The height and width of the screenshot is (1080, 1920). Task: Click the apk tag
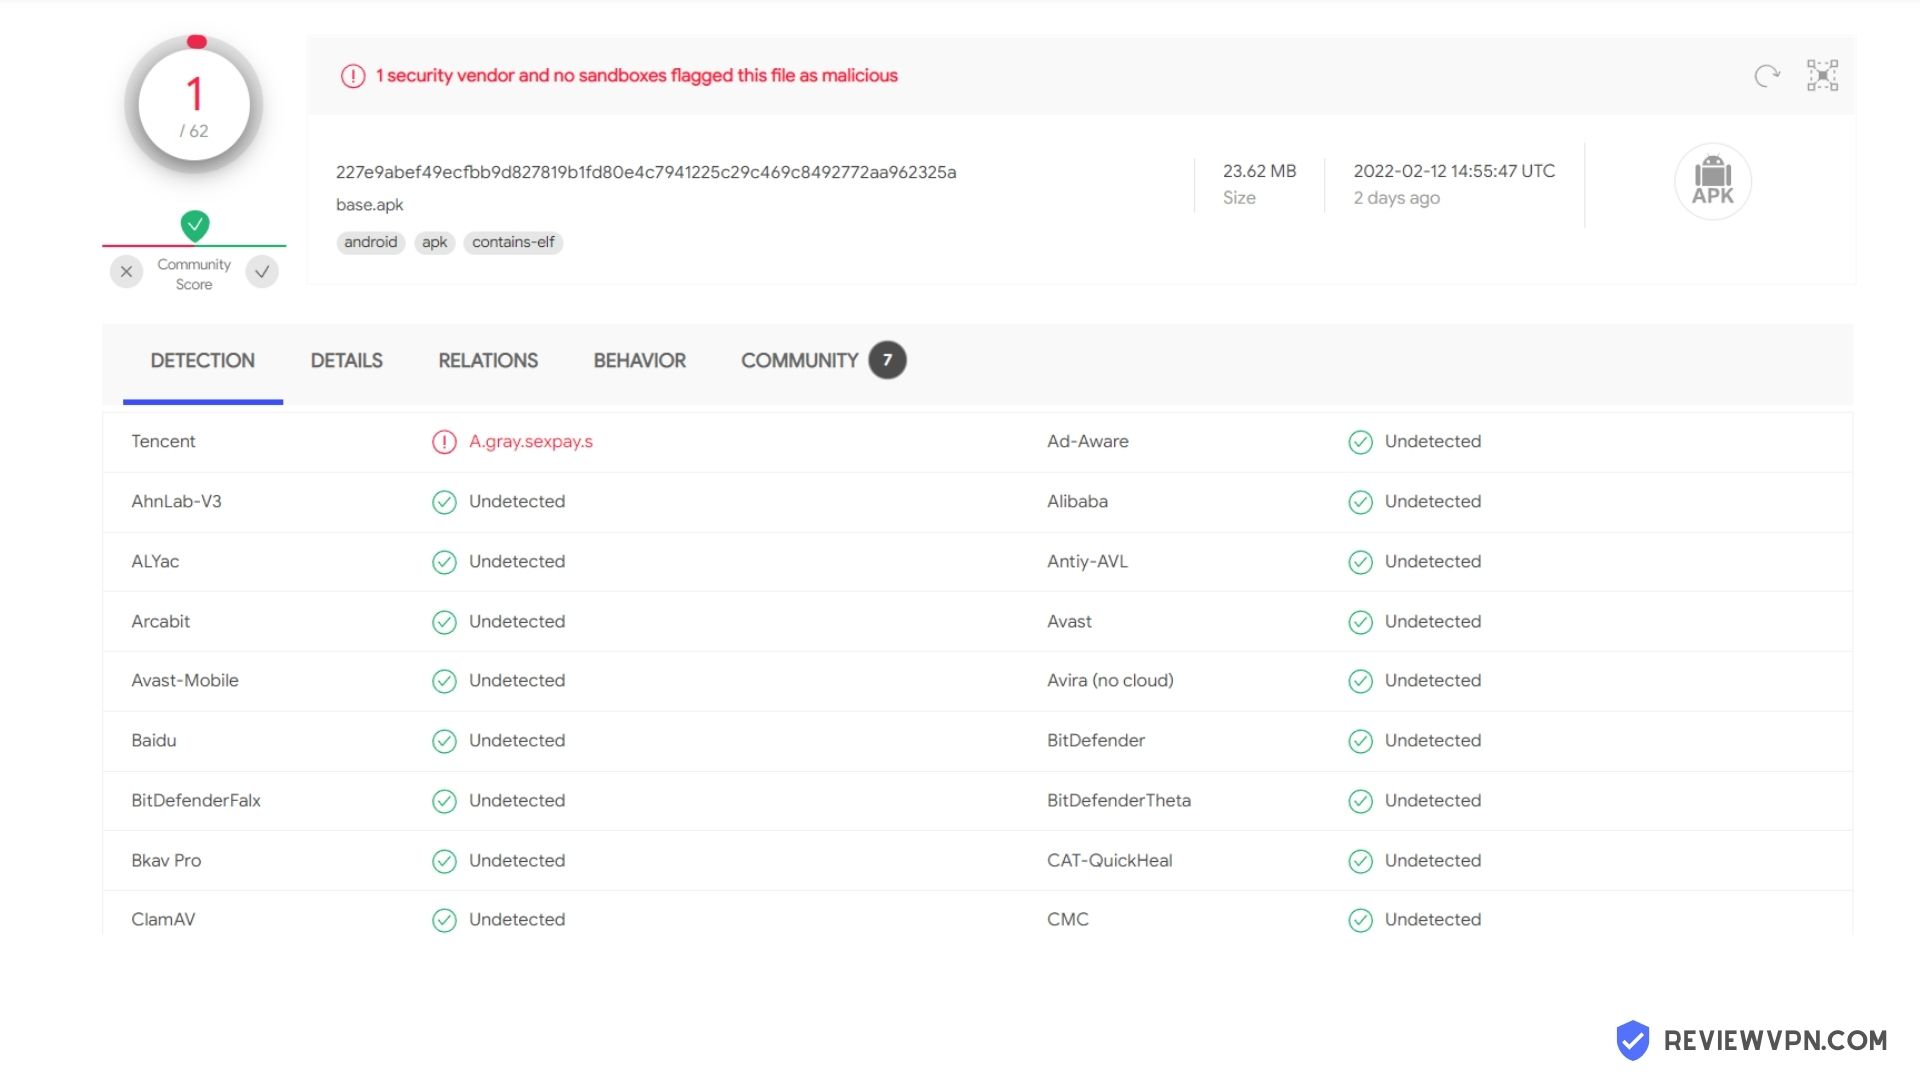click(434, 243)
